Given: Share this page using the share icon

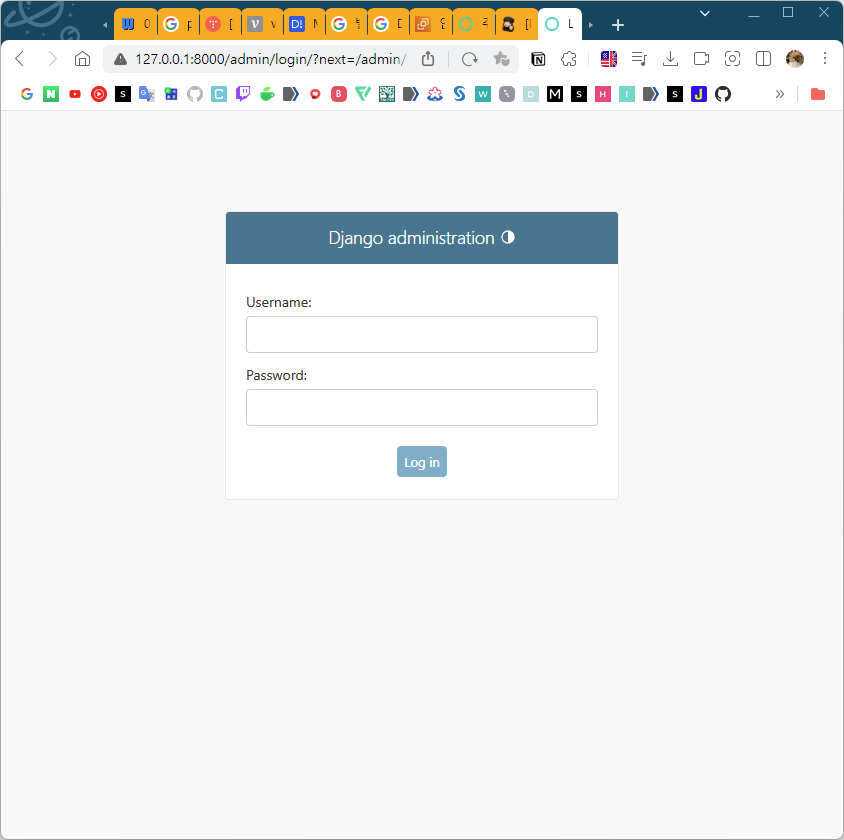Looking at the screenshot, I should click(428, 59).
